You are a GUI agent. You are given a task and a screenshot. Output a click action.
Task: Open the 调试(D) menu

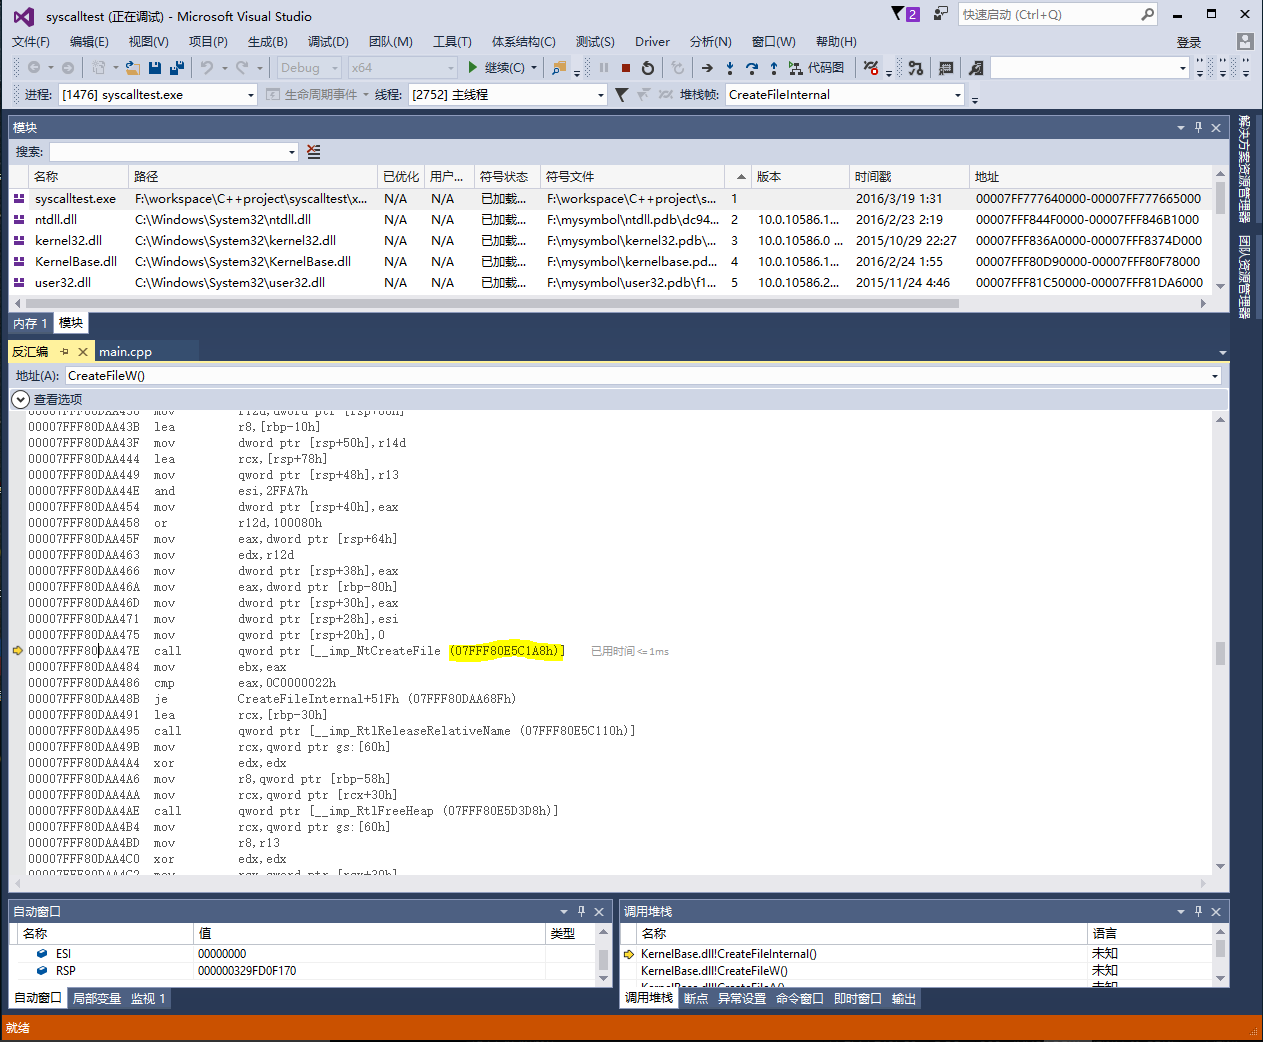328,42
